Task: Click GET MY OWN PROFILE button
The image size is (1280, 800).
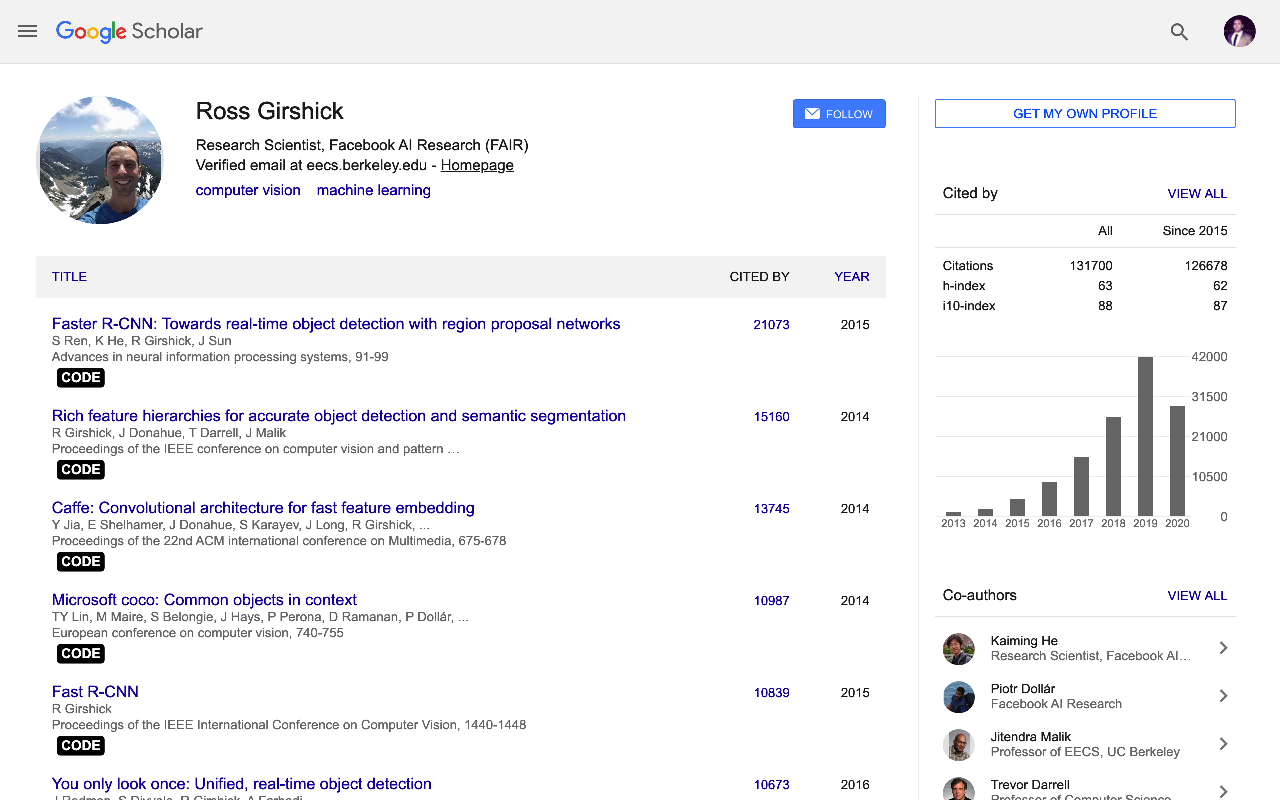Action: (1085, 114)
